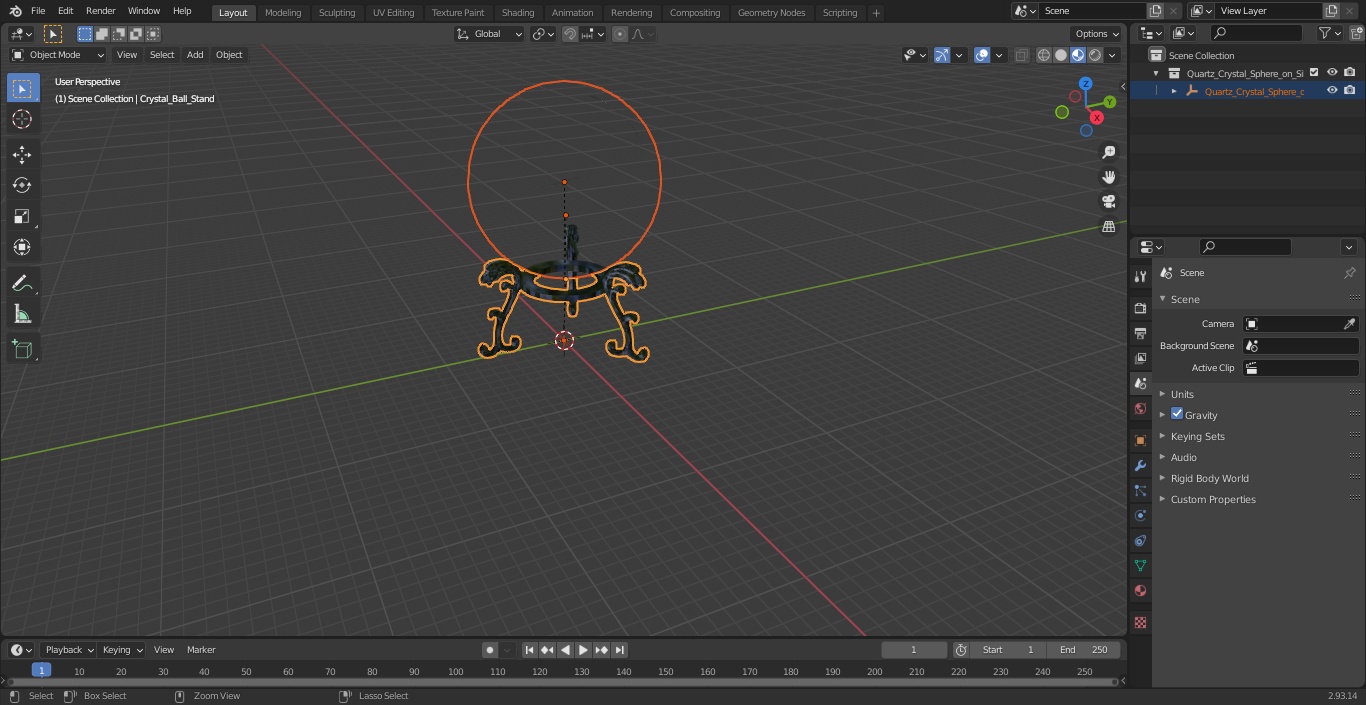Switch to wireframe viewport shading
1366x705 pixels.
click(x=1044, y=55)
